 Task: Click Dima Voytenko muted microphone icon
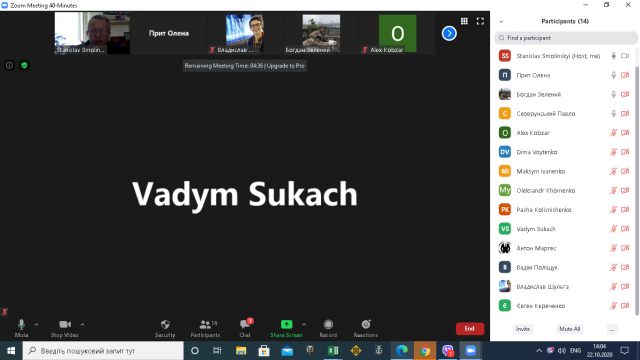[613, 152]
